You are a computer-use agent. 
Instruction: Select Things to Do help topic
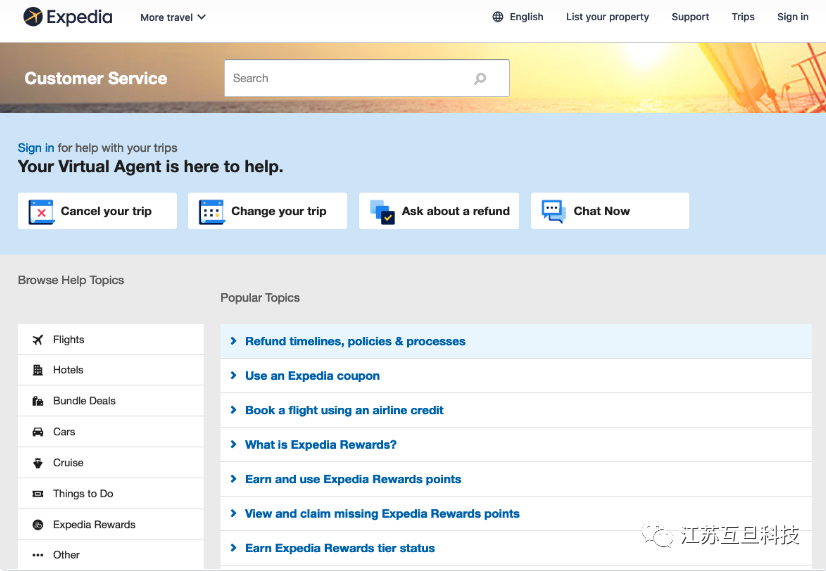tap(83, 494)
